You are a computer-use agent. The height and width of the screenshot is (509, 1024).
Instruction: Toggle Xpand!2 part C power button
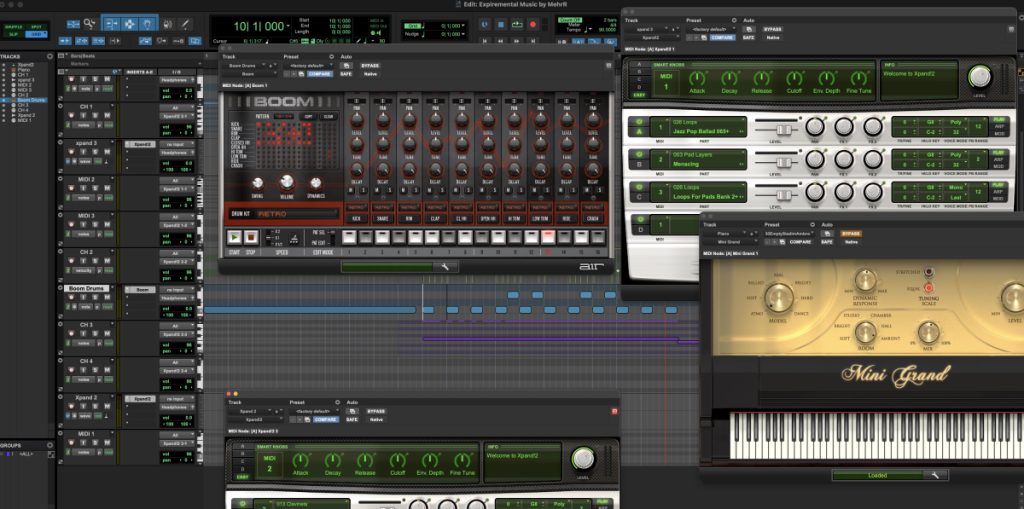pos(639,187)
